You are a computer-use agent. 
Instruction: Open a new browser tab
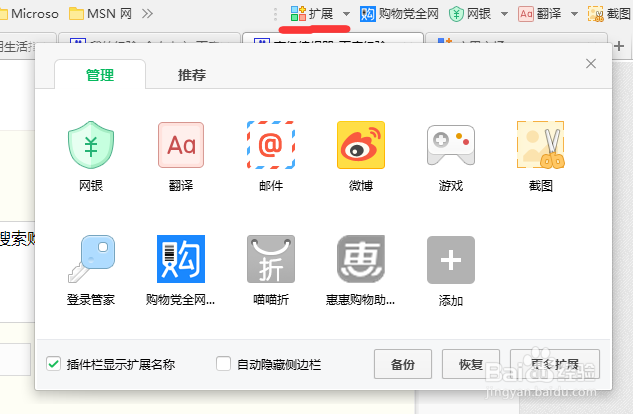point(619,46)
